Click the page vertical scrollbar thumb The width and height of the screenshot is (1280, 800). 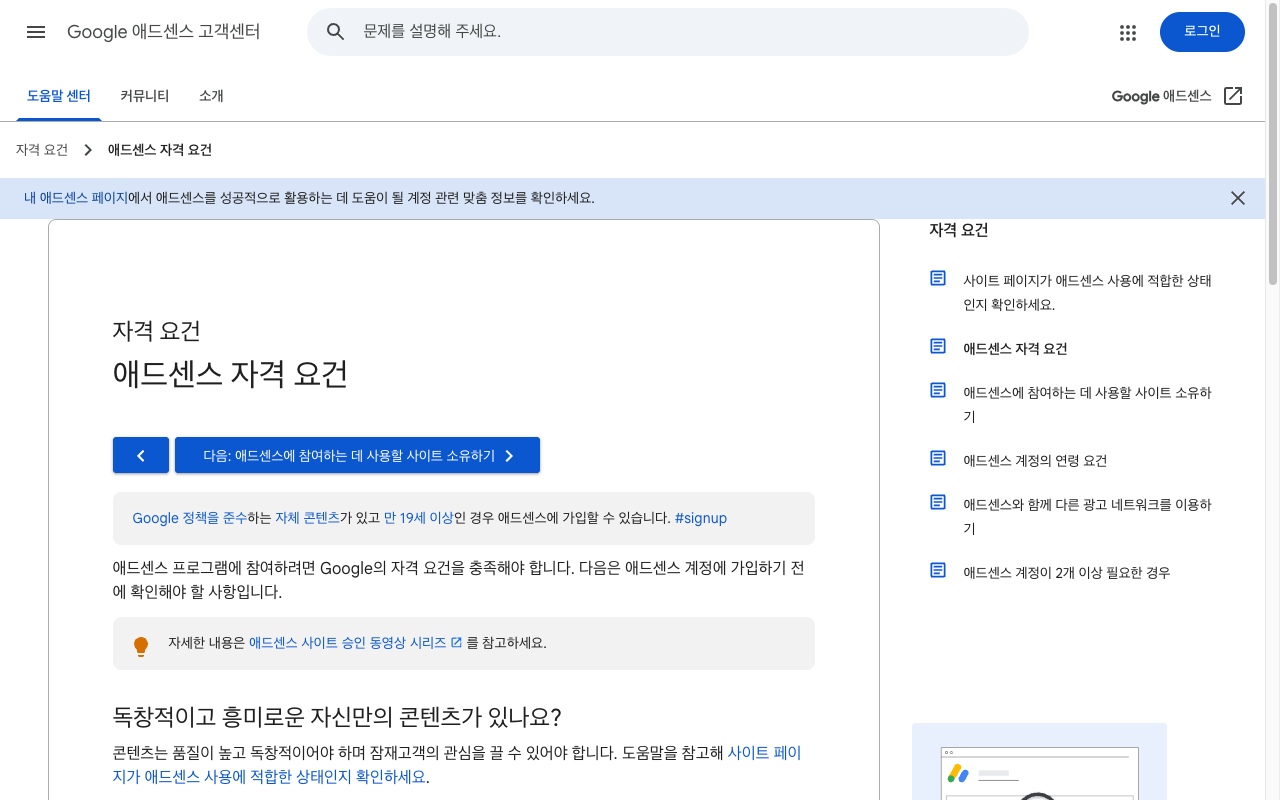(1272, 143)
